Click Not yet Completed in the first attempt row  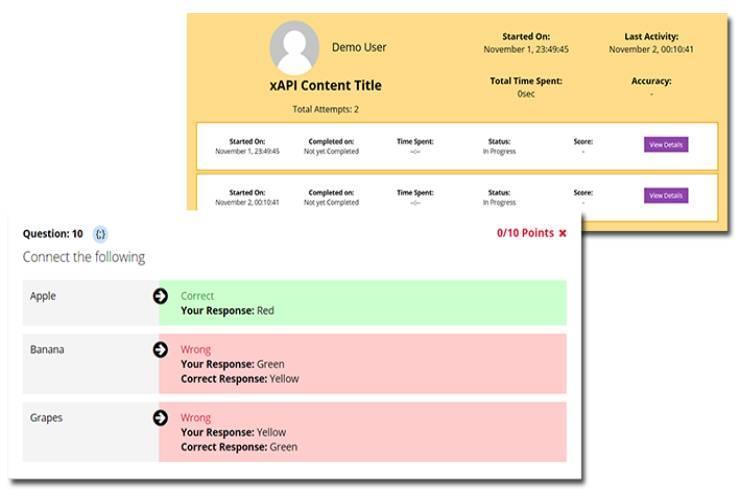(331, 152)
